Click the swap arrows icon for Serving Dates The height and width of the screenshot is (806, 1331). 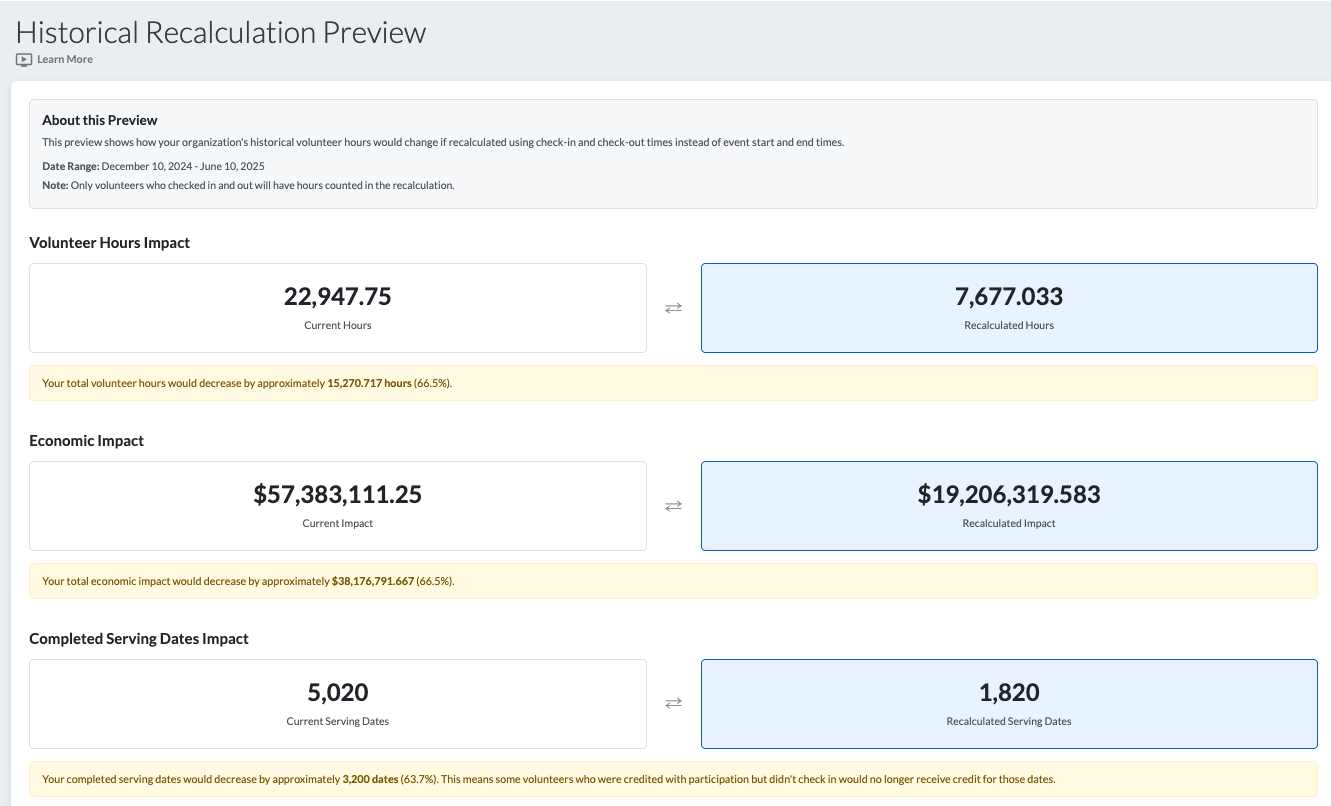[673, 703]
